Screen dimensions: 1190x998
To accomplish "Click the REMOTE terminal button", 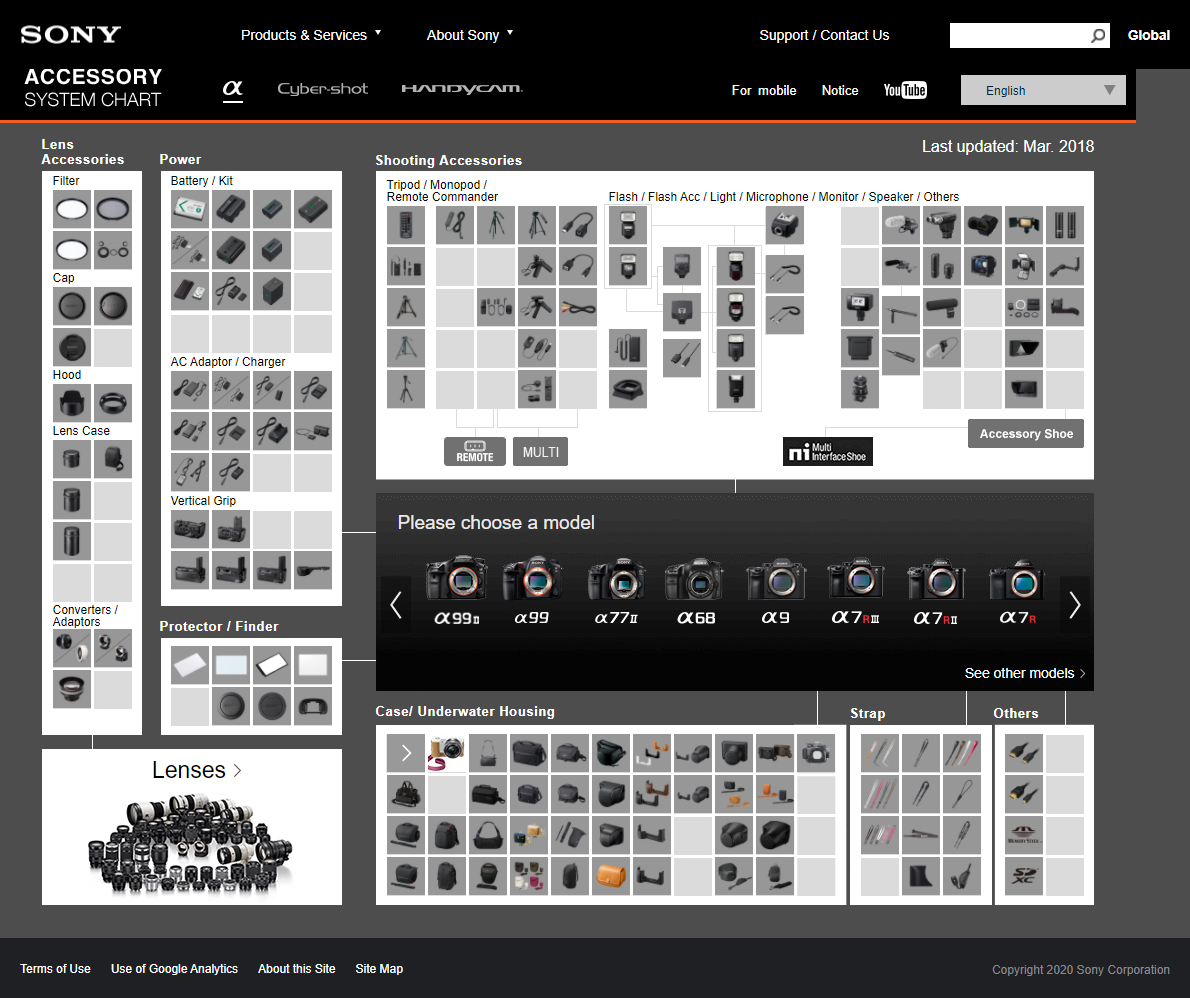I will pos(475,452).
